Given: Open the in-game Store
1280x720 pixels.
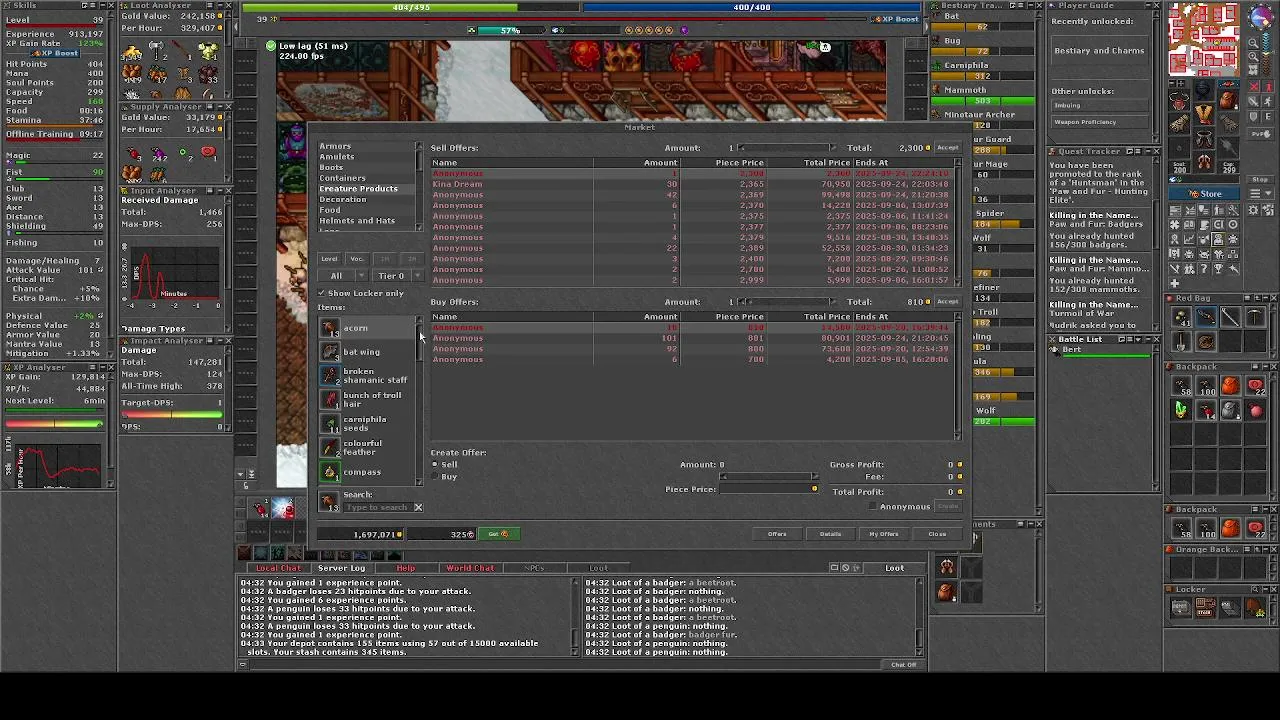Looking at the screenshot, I should 1205,194.
